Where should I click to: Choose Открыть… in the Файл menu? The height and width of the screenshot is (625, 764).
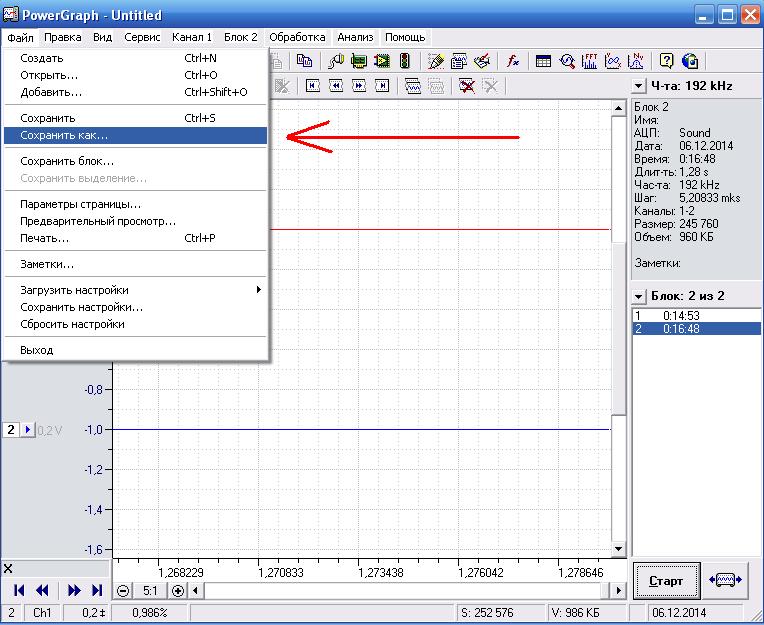click(x=135, y=75)
